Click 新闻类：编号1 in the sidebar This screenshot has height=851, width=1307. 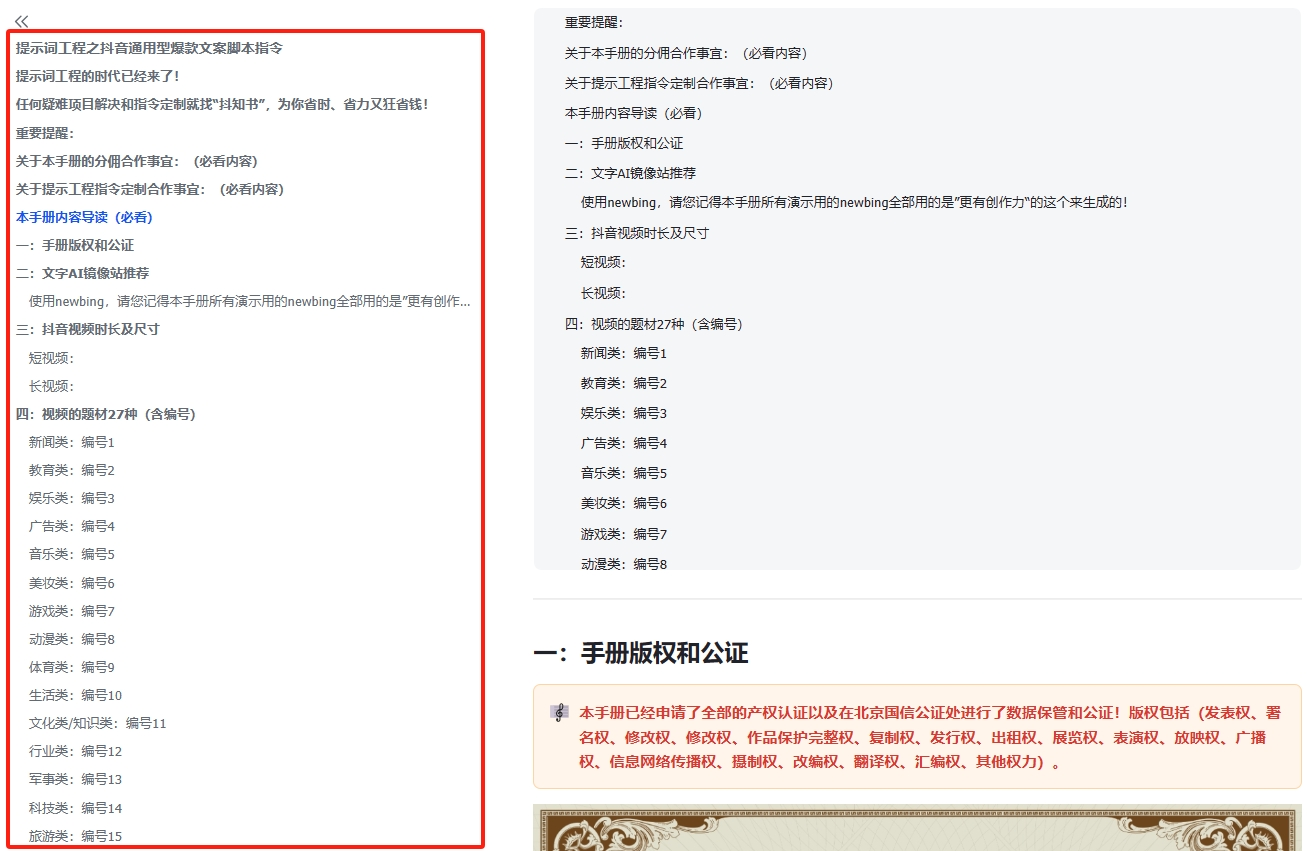click(72, 442)
